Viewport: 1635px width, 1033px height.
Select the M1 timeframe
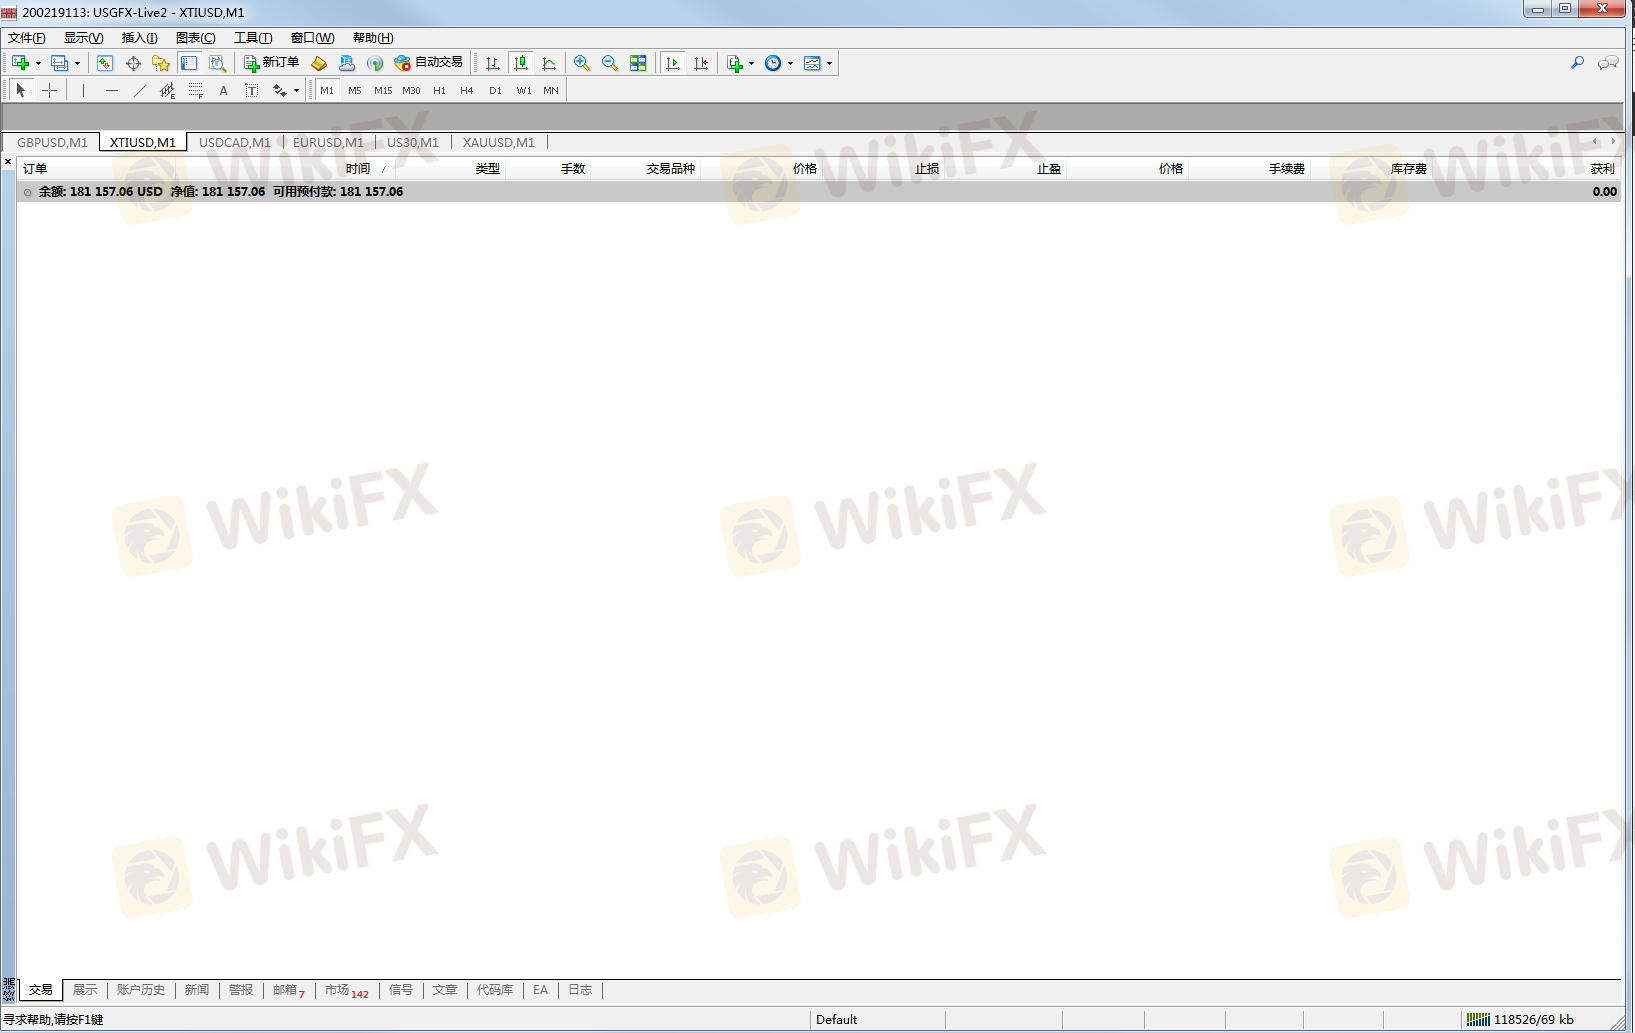327,90
